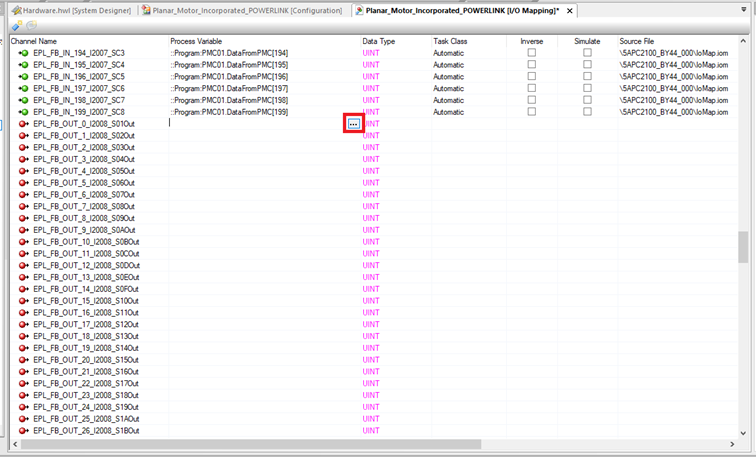Image resolution: width=756 pixels, height=457 pixels.
Task: Click the red output icon for EPL_FB_OUT_26_I2008_S1BOut
Action: 23,431
